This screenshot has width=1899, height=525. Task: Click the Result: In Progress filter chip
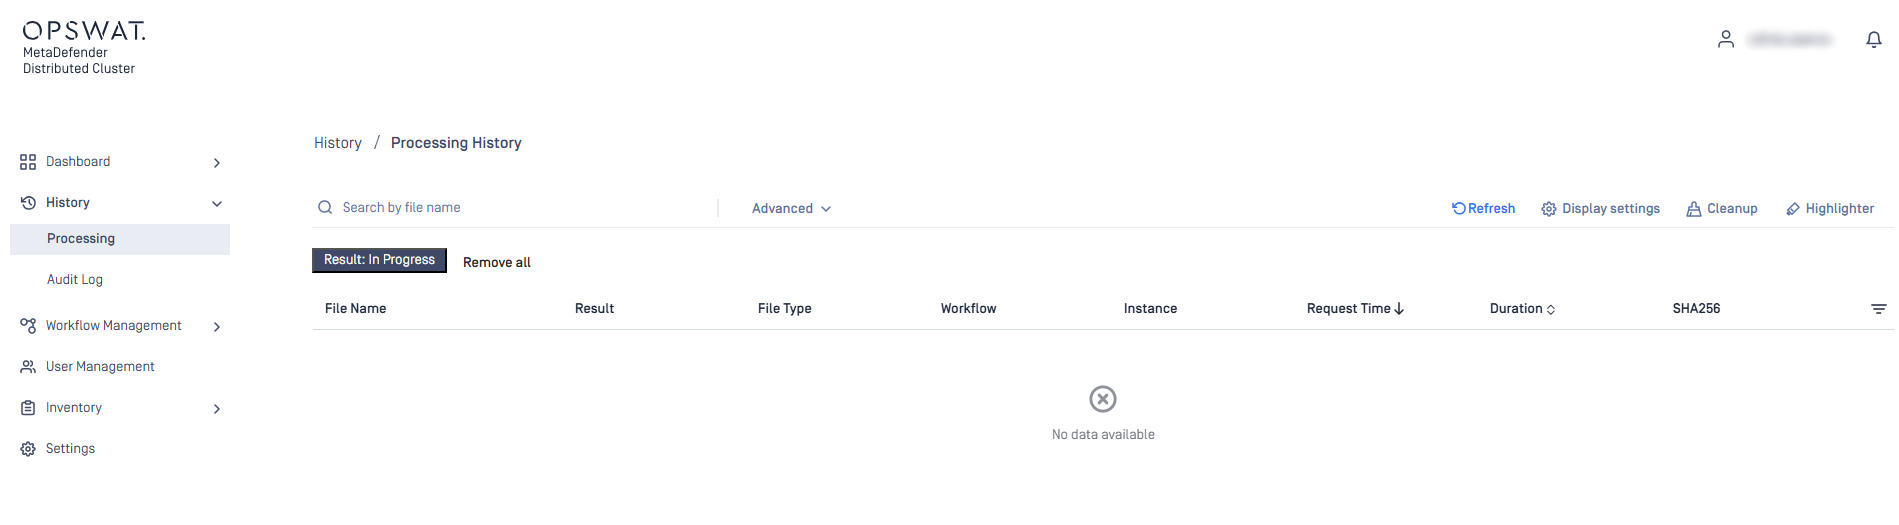click(x=380, y=260)
